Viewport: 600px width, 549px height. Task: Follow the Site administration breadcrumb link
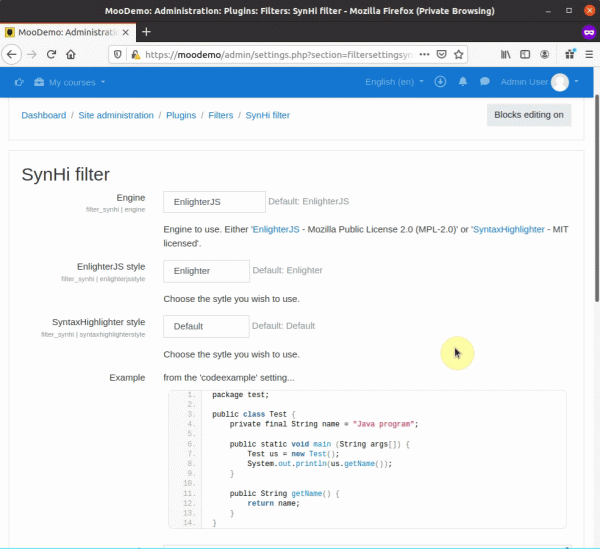[116, 115]
